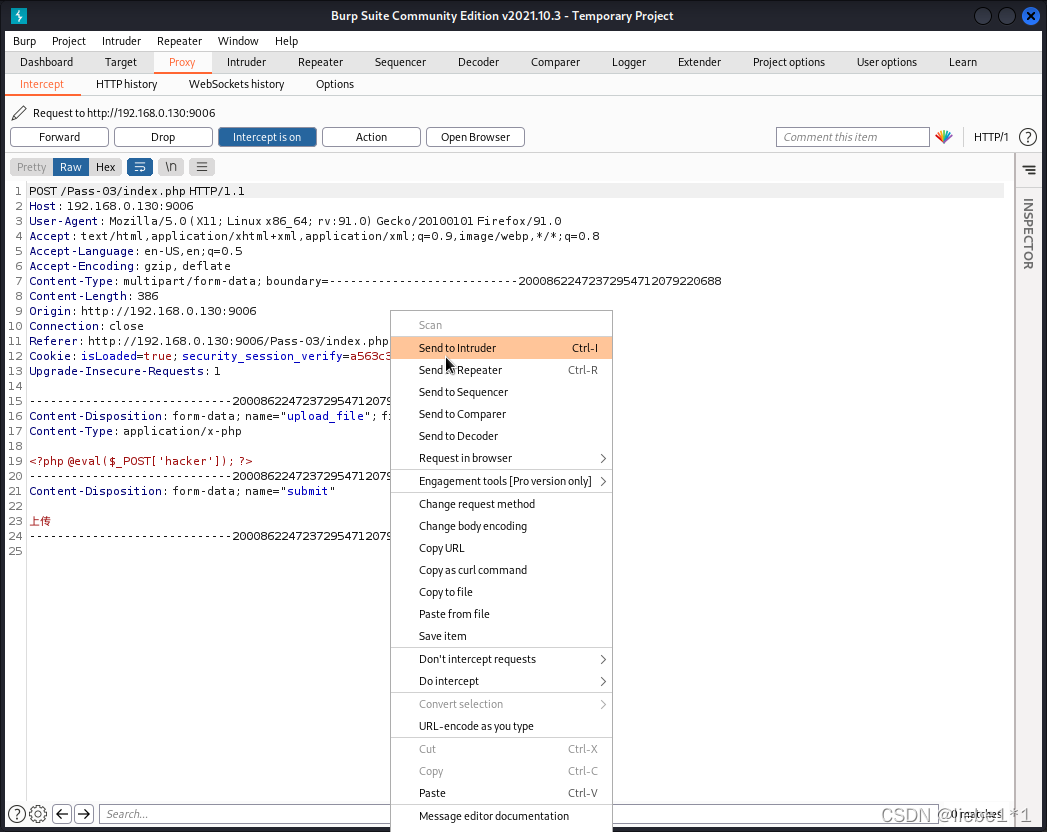Toggle the Intercept is on button

click(x=267, y=137)
